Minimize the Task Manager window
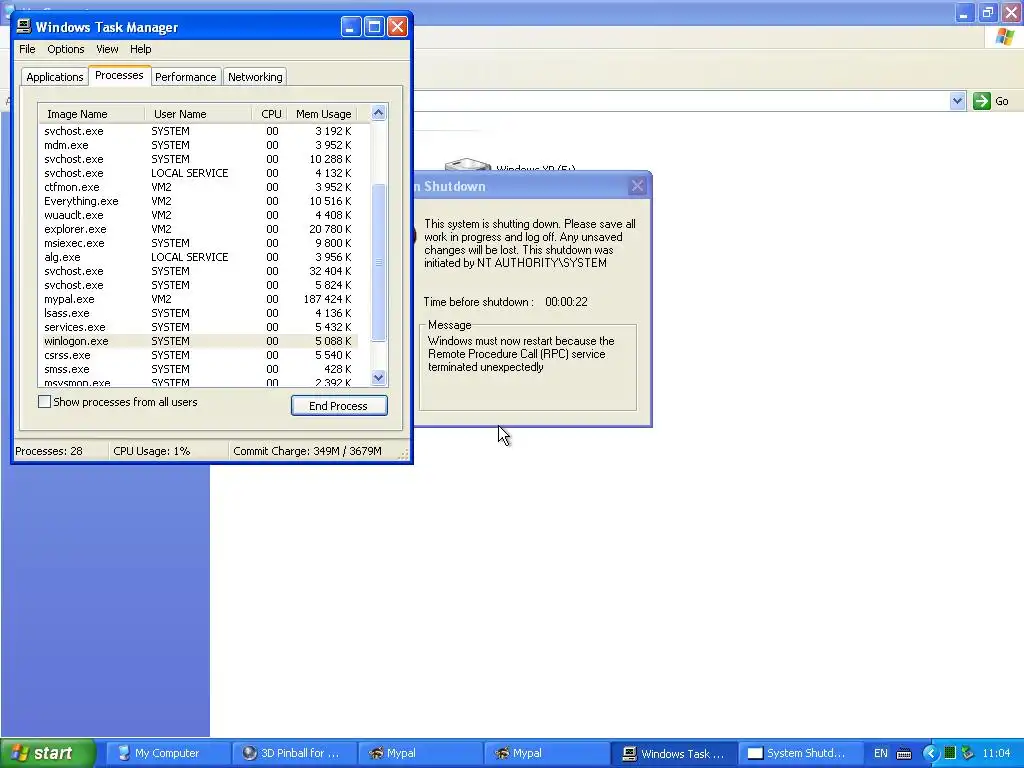This screenshot has width=1024, height=768. [351, 27]
